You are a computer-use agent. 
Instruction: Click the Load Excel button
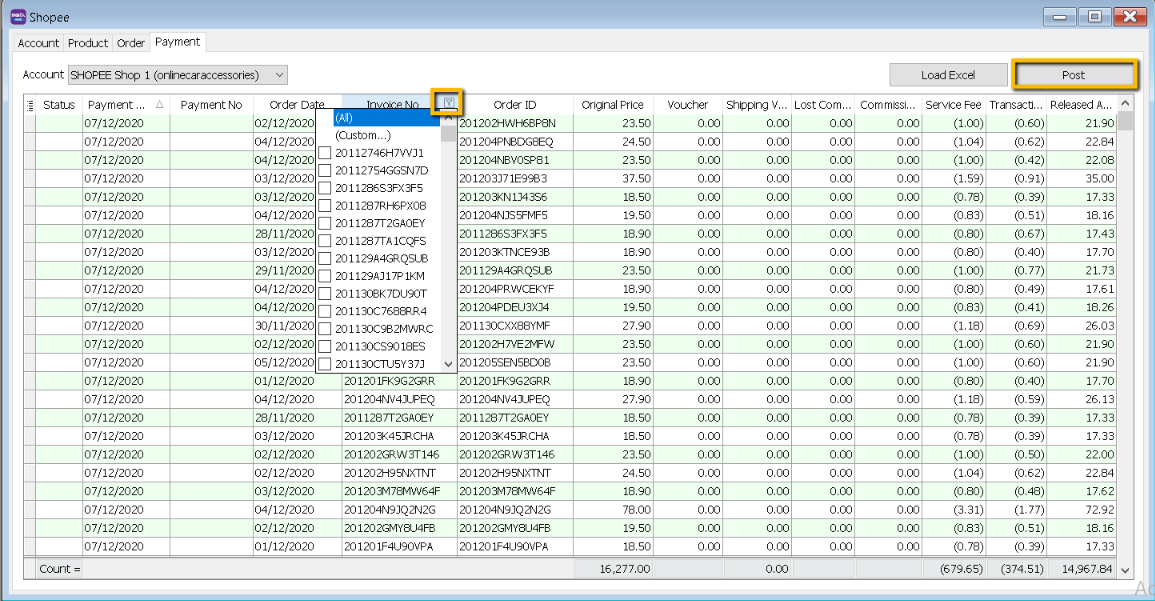[x=947, y=75]
